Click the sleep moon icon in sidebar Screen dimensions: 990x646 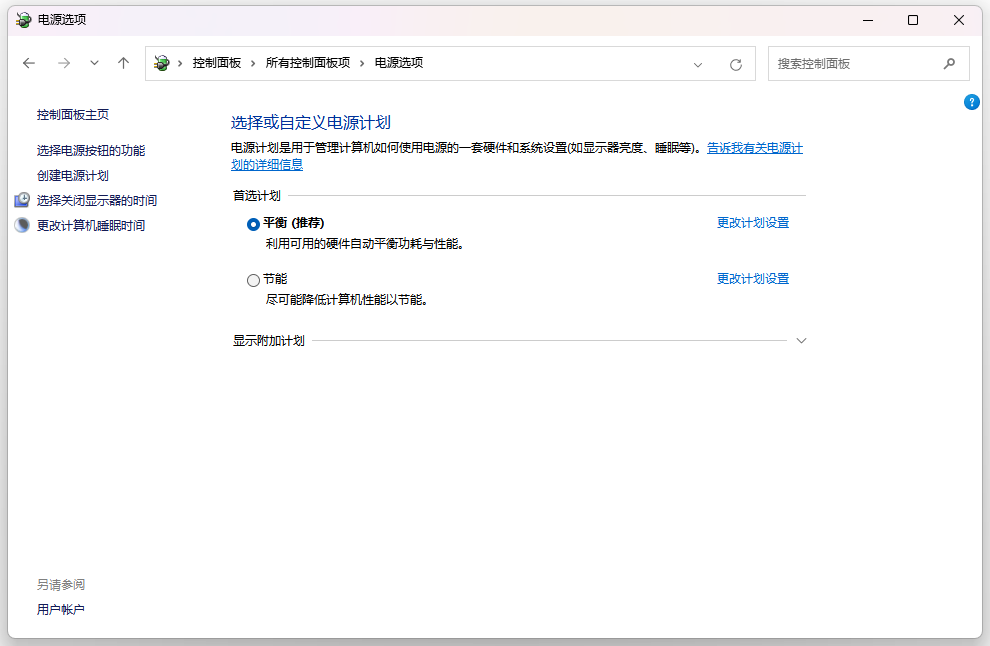22,225
